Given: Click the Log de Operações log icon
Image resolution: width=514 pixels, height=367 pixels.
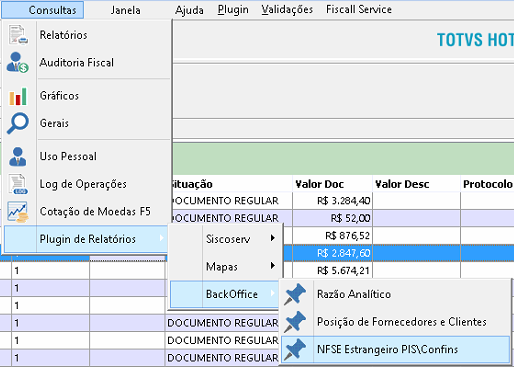Looking at the screenshot, I should coord(18,184).
